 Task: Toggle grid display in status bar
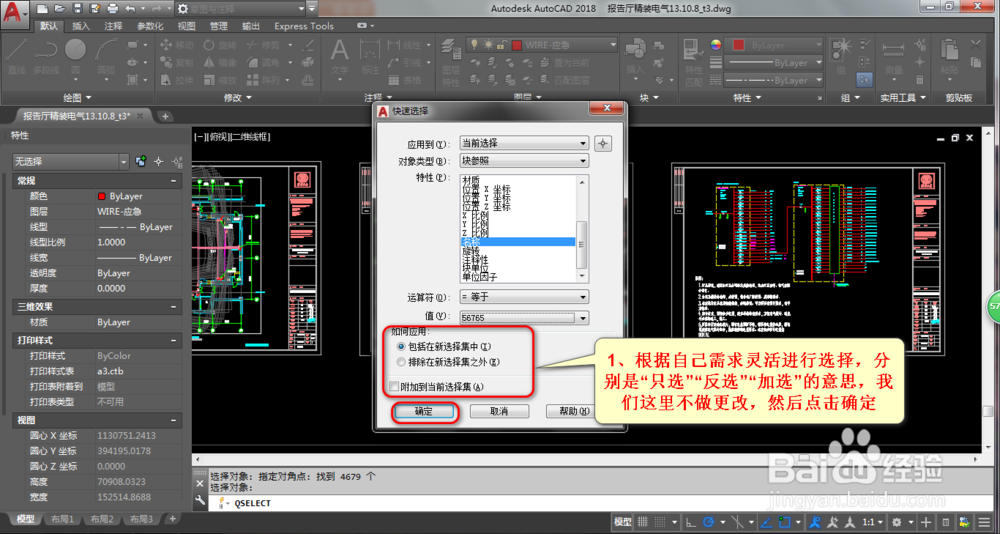(x=642, y=521)
